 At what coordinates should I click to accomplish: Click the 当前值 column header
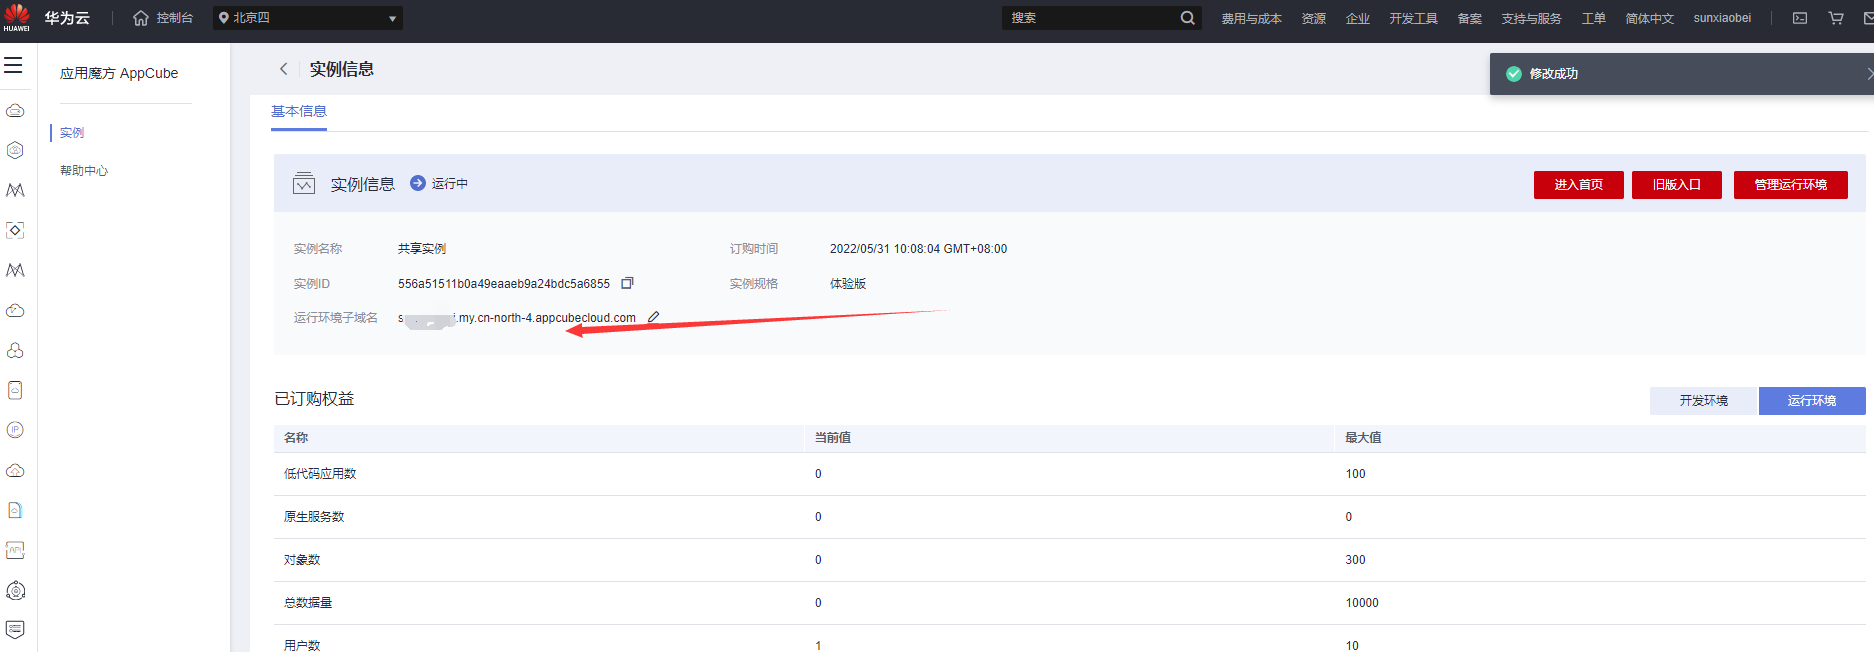[x=833, y=438]
